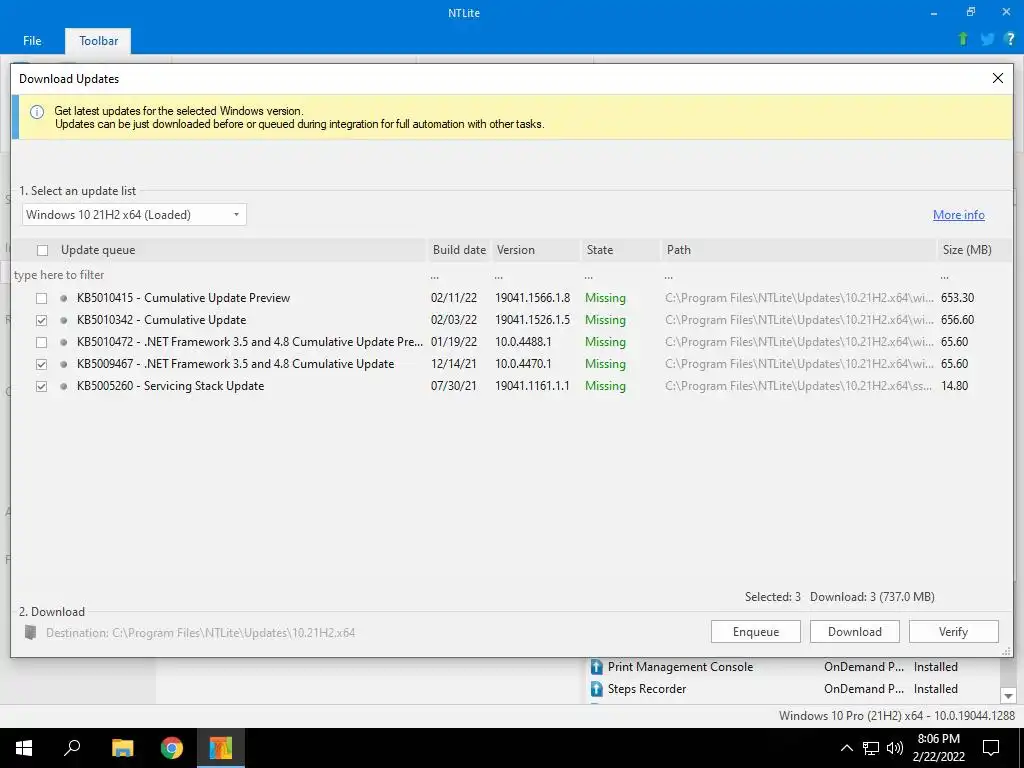Click the Enqueue button

pyautogui.click(x=756, y=632)
